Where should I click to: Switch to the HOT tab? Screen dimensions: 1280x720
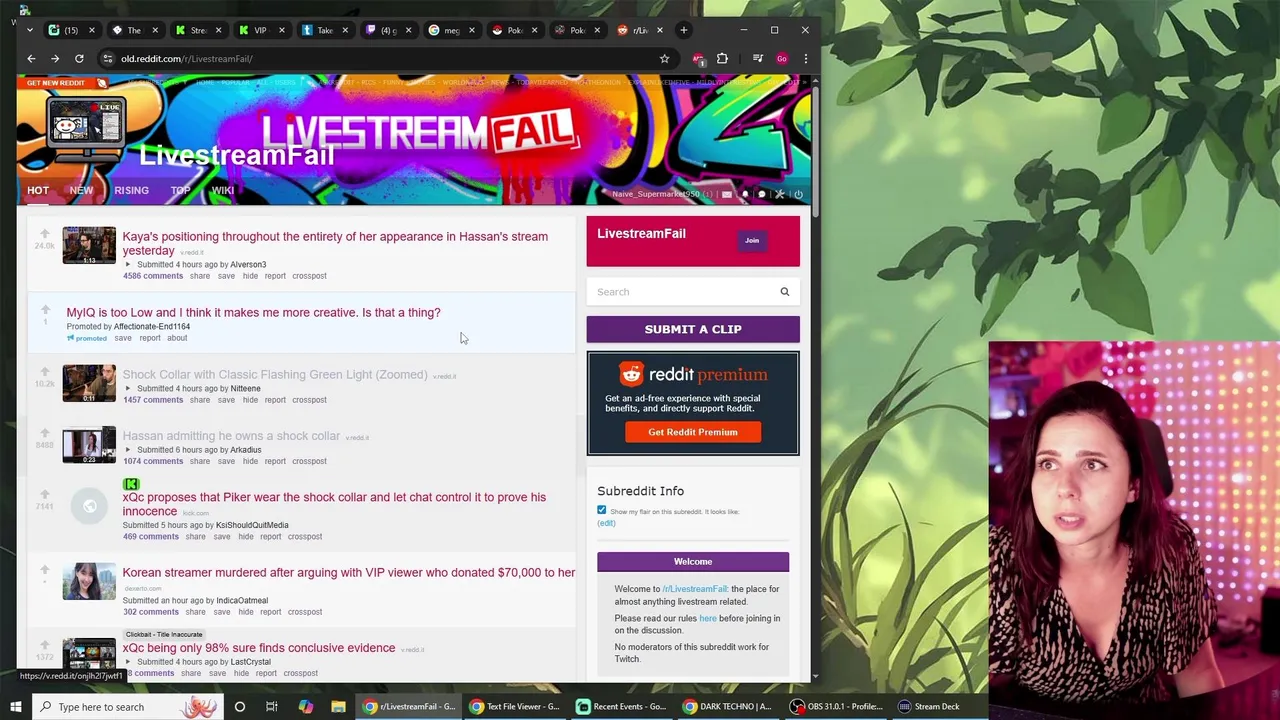(38, 190)
